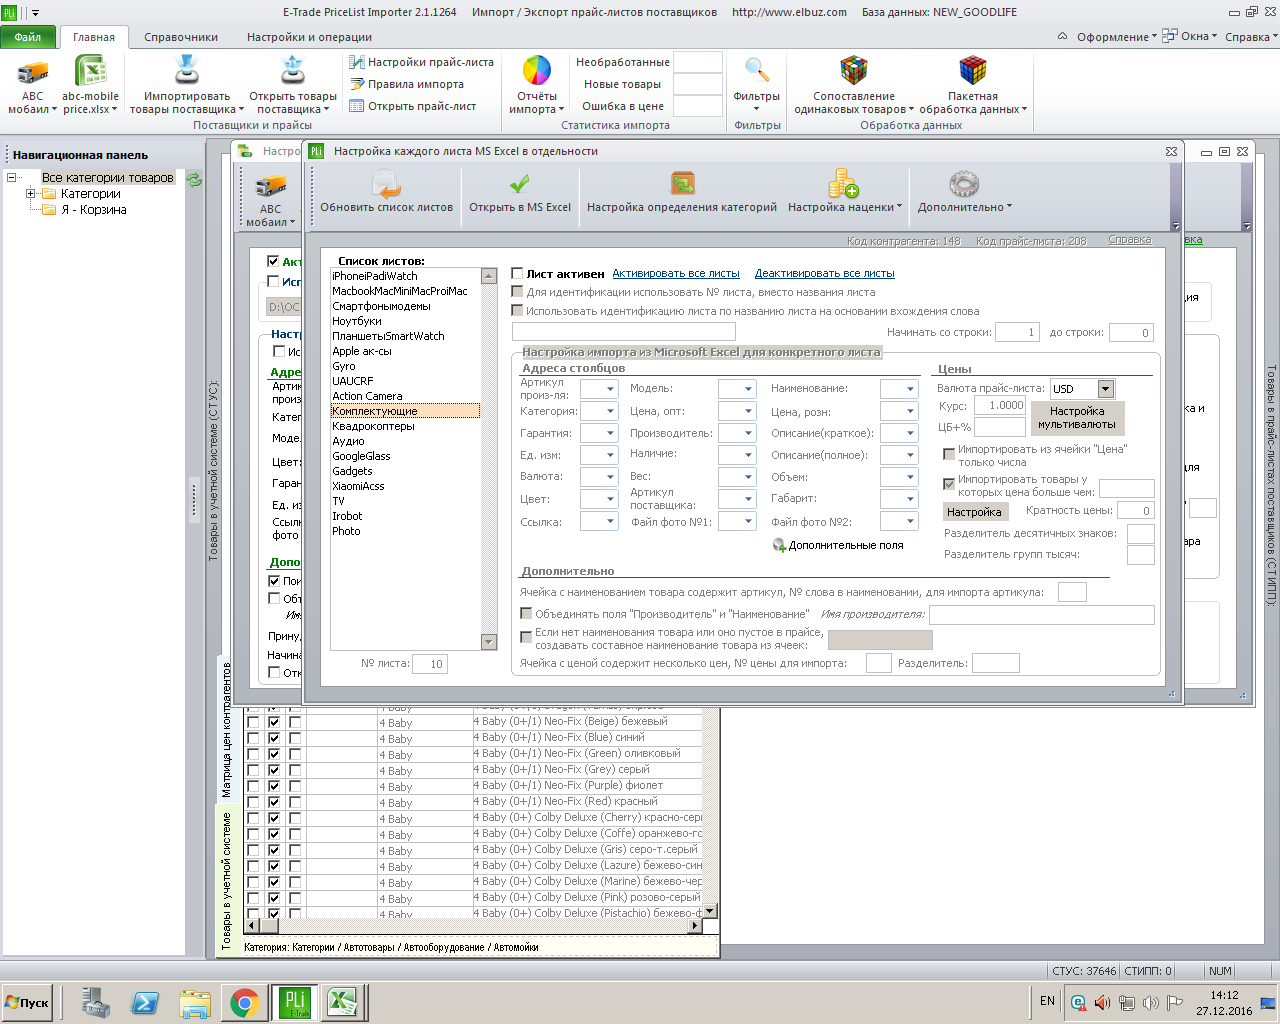Screen dimensions: 1280x1024
Task: Open the Валюта прайс-листа USD dropdown
Action: pyautogui.click(x=1105, y=389)
